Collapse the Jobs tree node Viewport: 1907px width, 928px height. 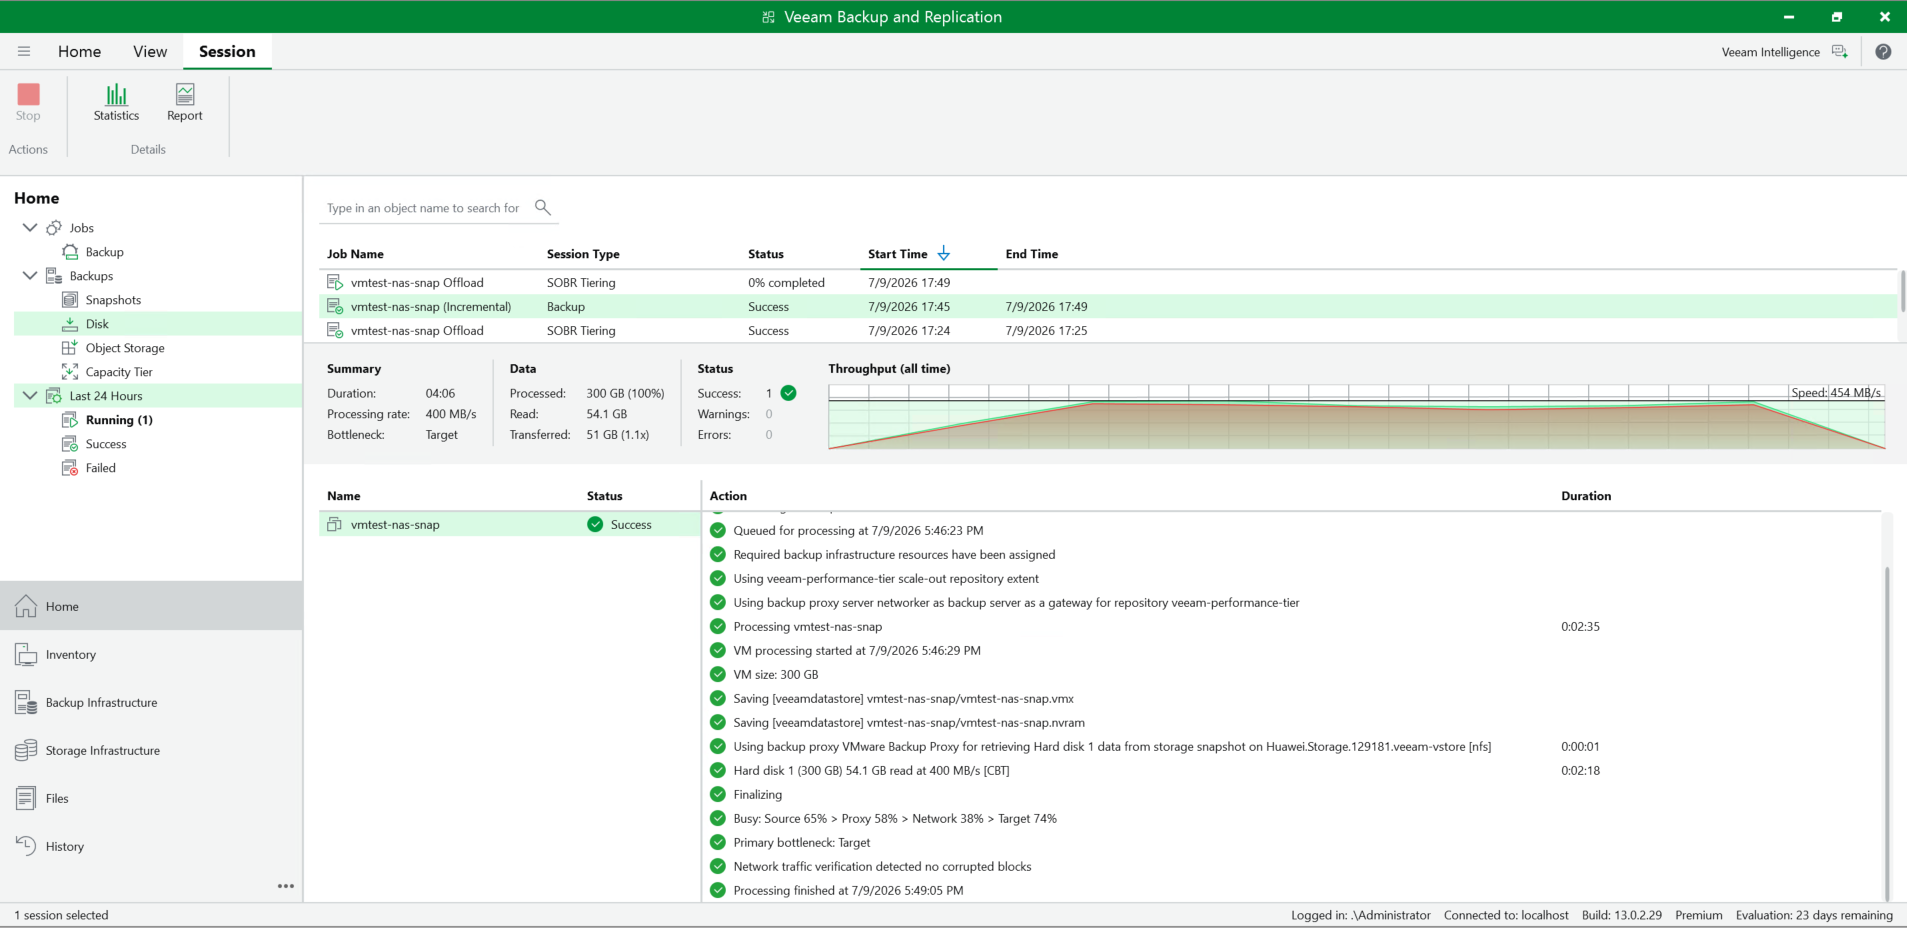tap(30, 228)
